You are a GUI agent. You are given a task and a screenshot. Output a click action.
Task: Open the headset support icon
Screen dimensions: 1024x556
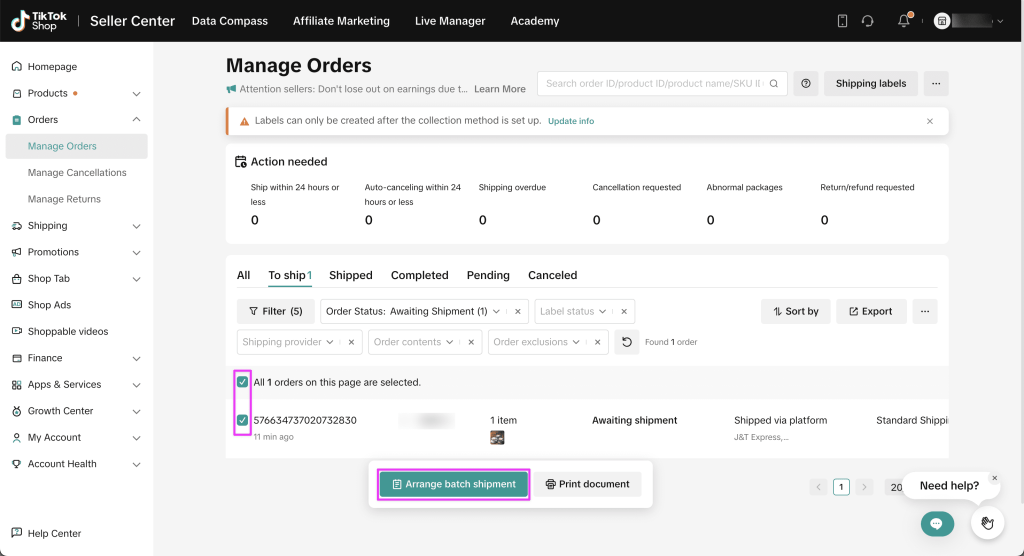coord(867,21)
